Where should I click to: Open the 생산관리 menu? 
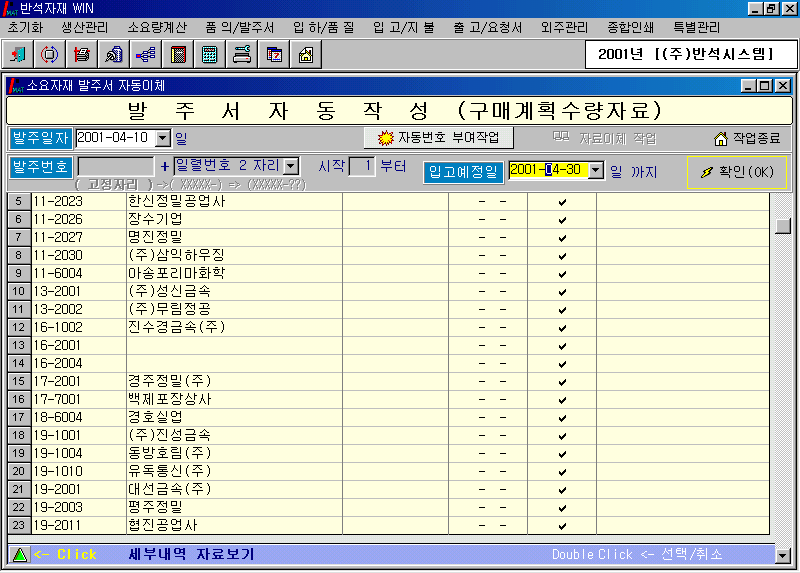84,27
